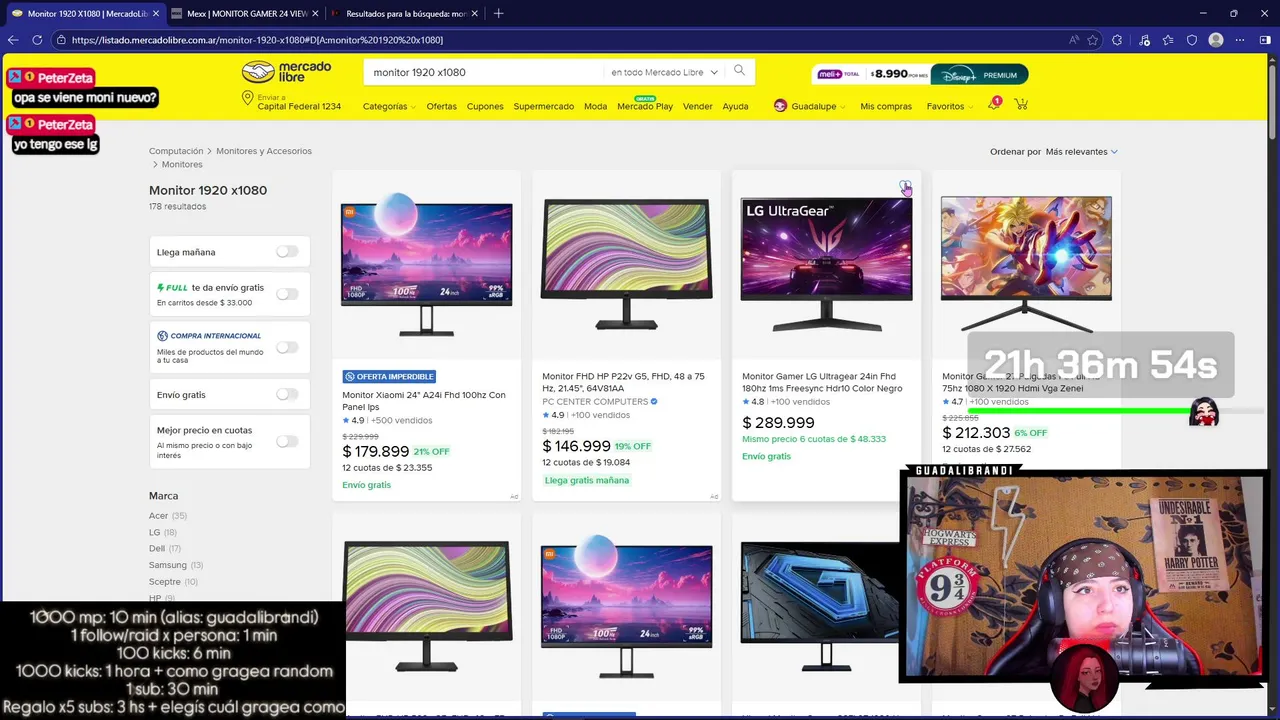Add this page to browser favorites star
Screen dimensions: 1280x720
click(1093, 40)
